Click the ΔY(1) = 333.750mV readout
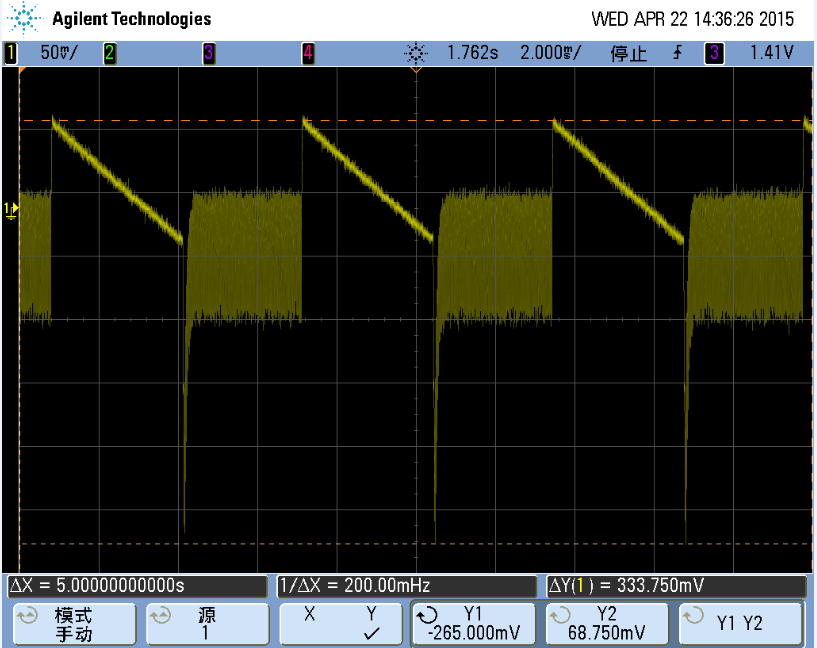This screenshot has width=817, height=648. tap(676, 586)
